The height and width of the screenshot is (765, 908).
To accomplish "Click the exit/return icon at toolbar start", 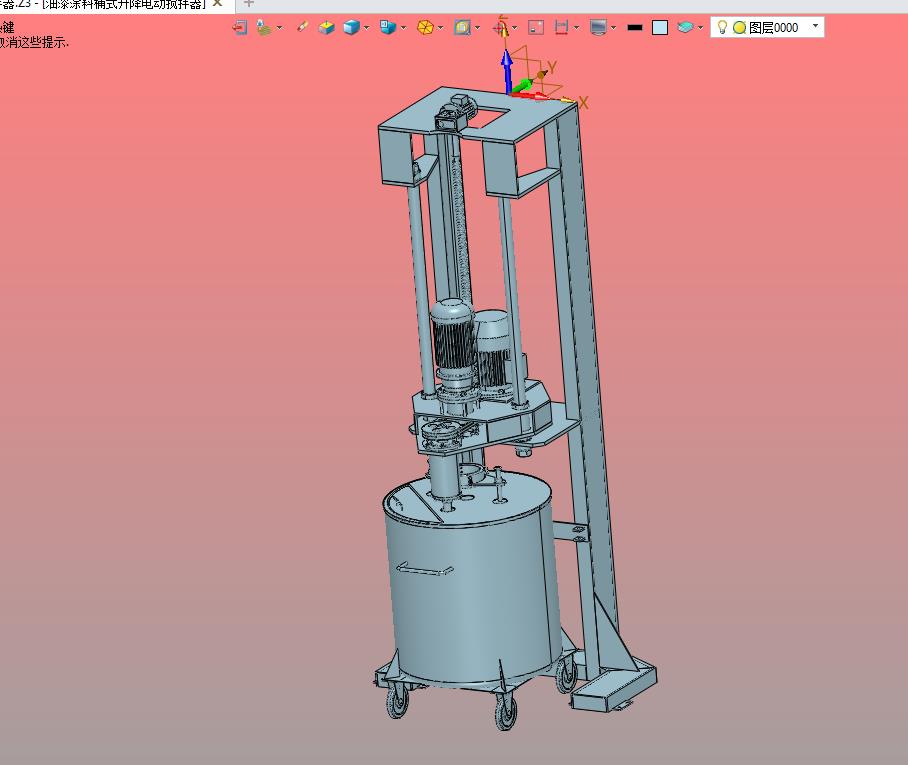I will pyautogui.click(x=240, y=27).
